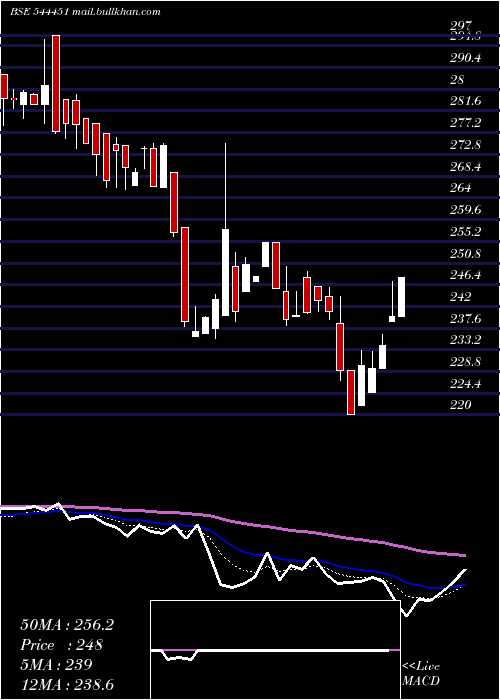Click the white candle with long wick to 272.8

click(x=225, y=272)
